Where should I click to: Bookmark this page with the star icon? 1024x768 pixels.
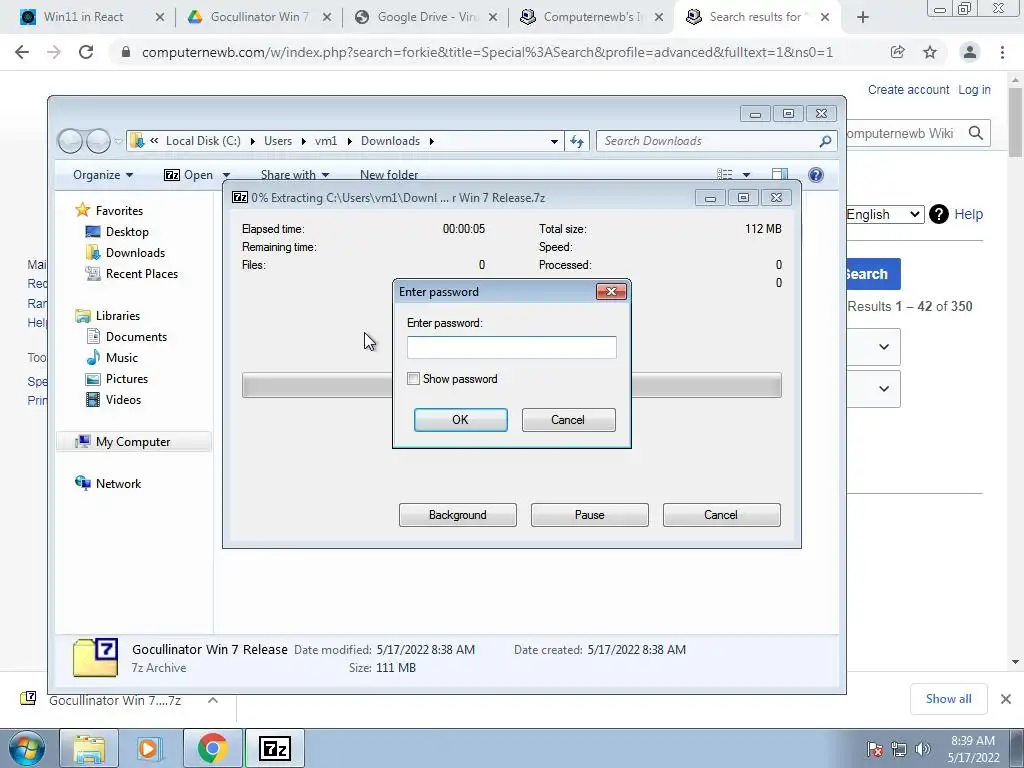[x=930, y=52]
